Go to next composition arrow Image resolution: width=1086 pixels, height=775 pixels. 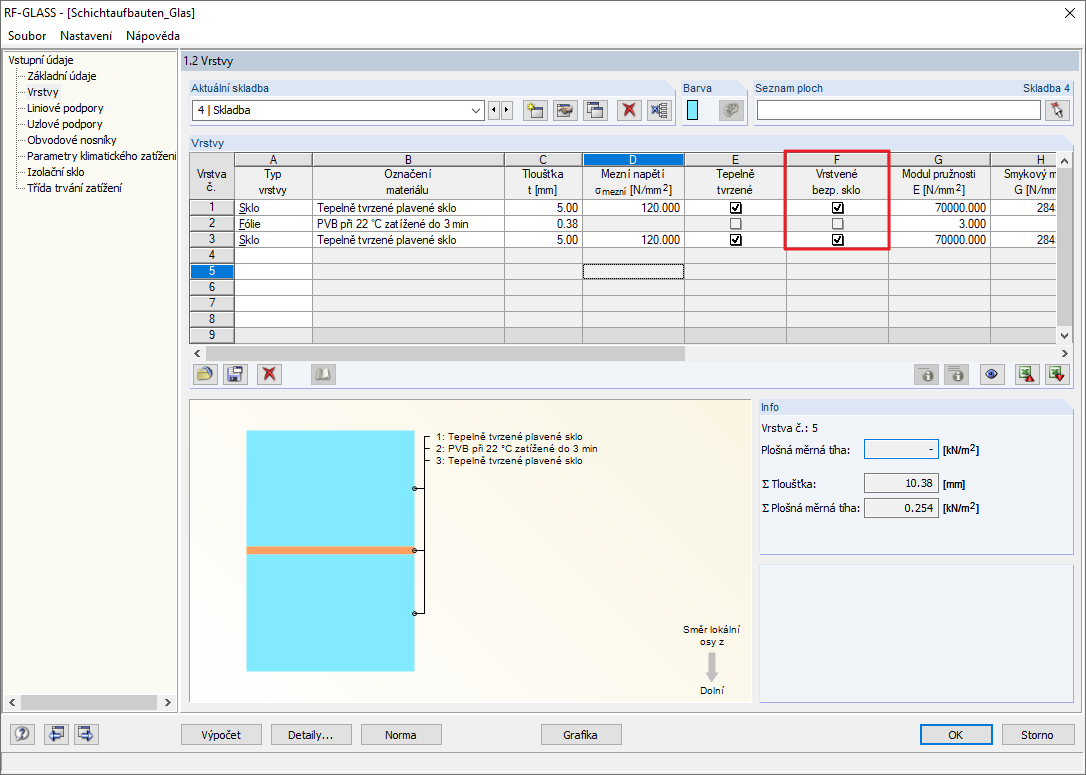(x=507, y=110)
